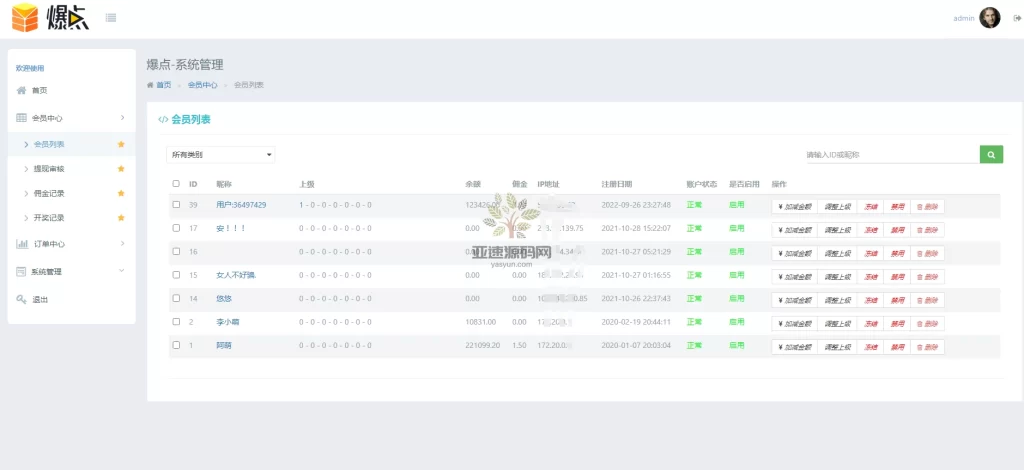Click the key icon beside 退出
Screen dimensions: 1024x470
pyautogui.click(x=22, y=300)
